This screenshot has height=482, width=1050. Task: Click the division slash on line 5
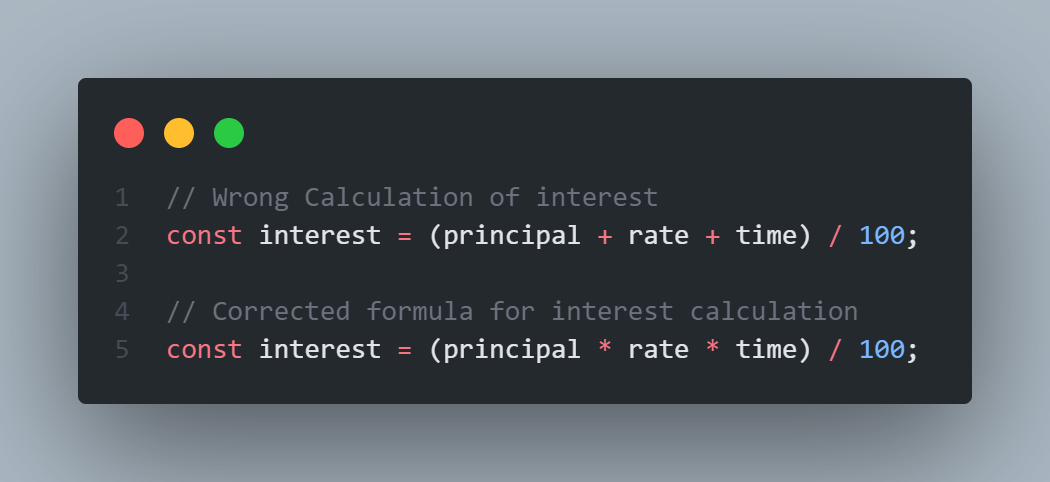tap(835, 349)
